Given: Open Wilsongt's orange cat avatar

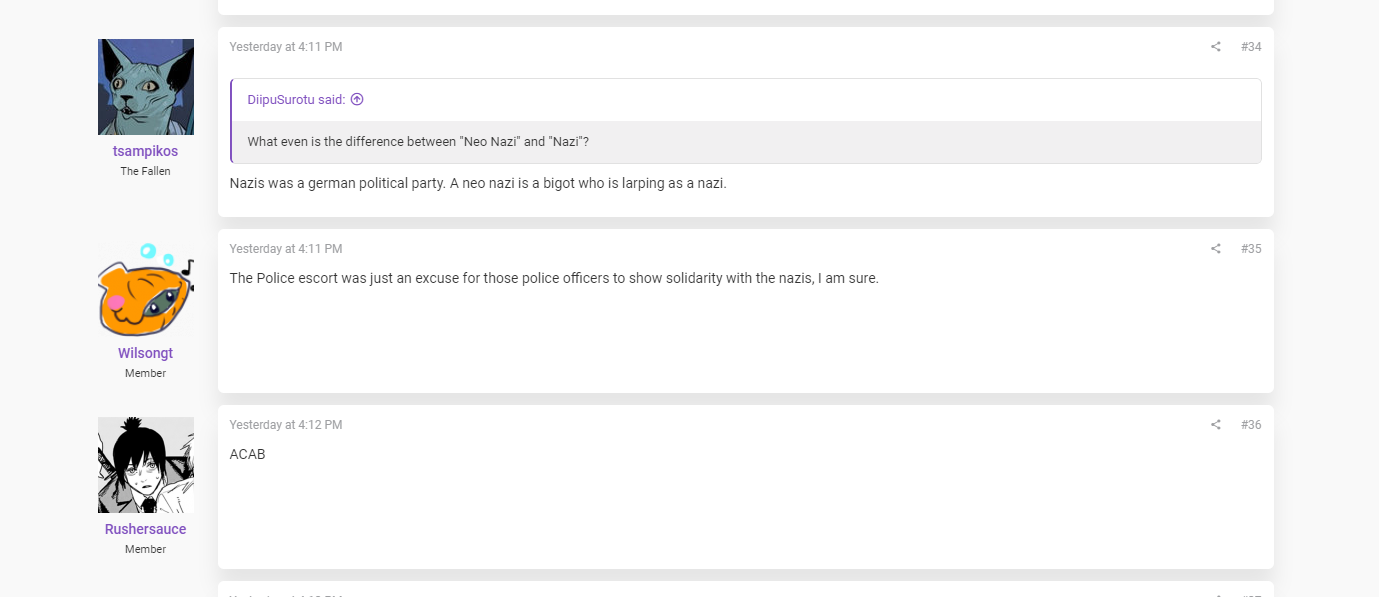Looking at the screenshot, I should [146, 289].
